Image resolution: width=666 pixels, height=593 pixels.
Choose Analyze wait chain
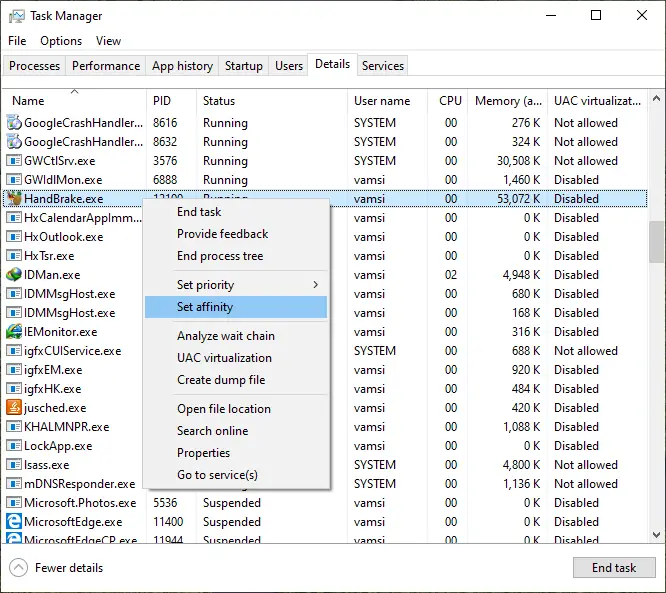[x=236, y=336]
